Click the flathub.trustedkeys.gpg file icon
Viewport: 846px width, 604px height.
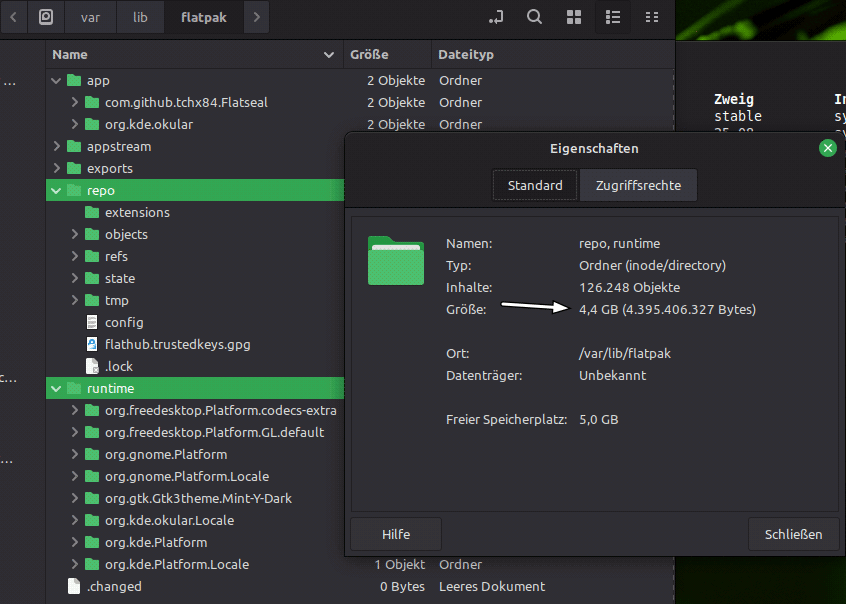click(x=92, y=344)
